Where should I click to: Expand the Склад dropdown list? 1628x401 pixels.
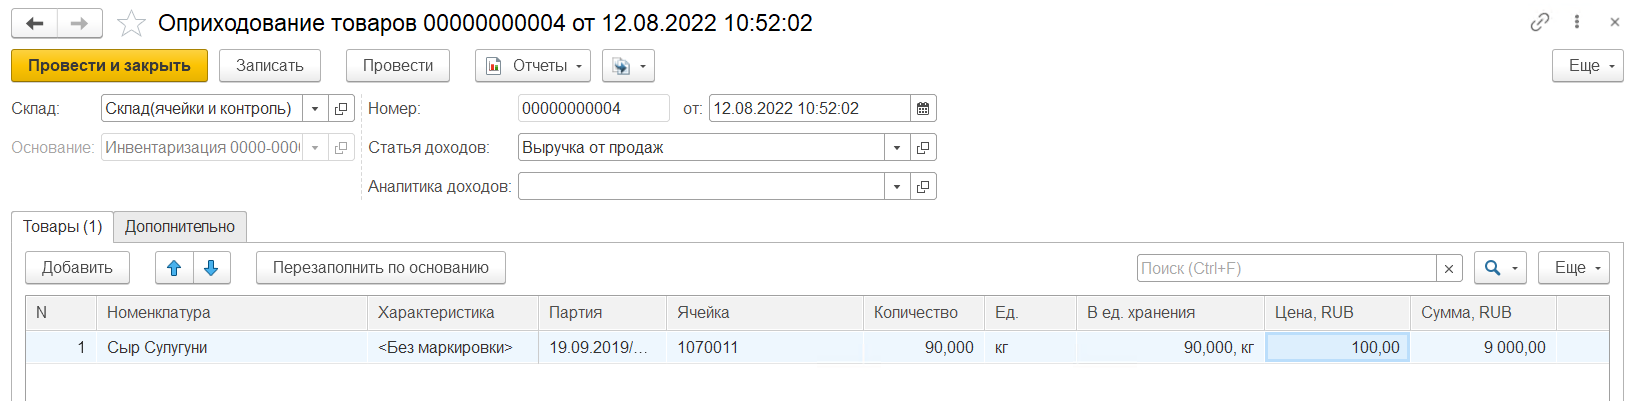[x=315, y=108]
